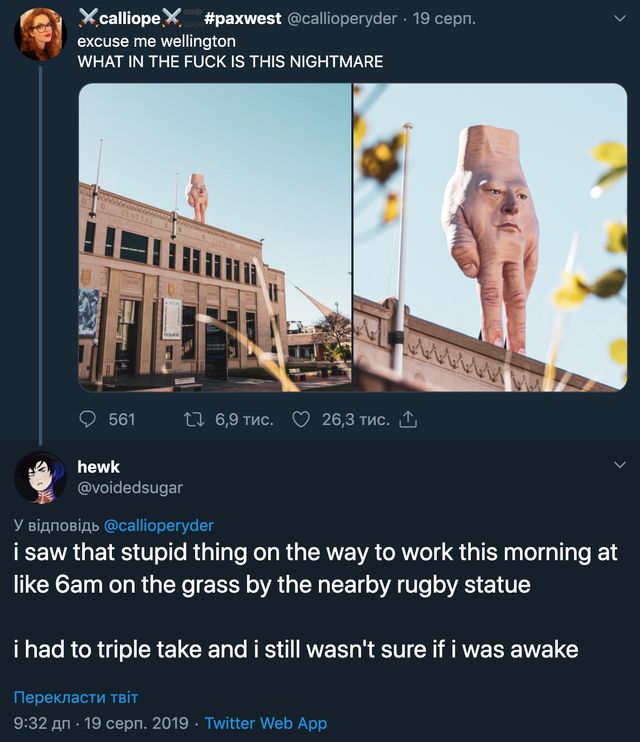
Task: Open the "9:32 дп · 19 серп. 2019" timestamp
Action: (x=101, y=722)
